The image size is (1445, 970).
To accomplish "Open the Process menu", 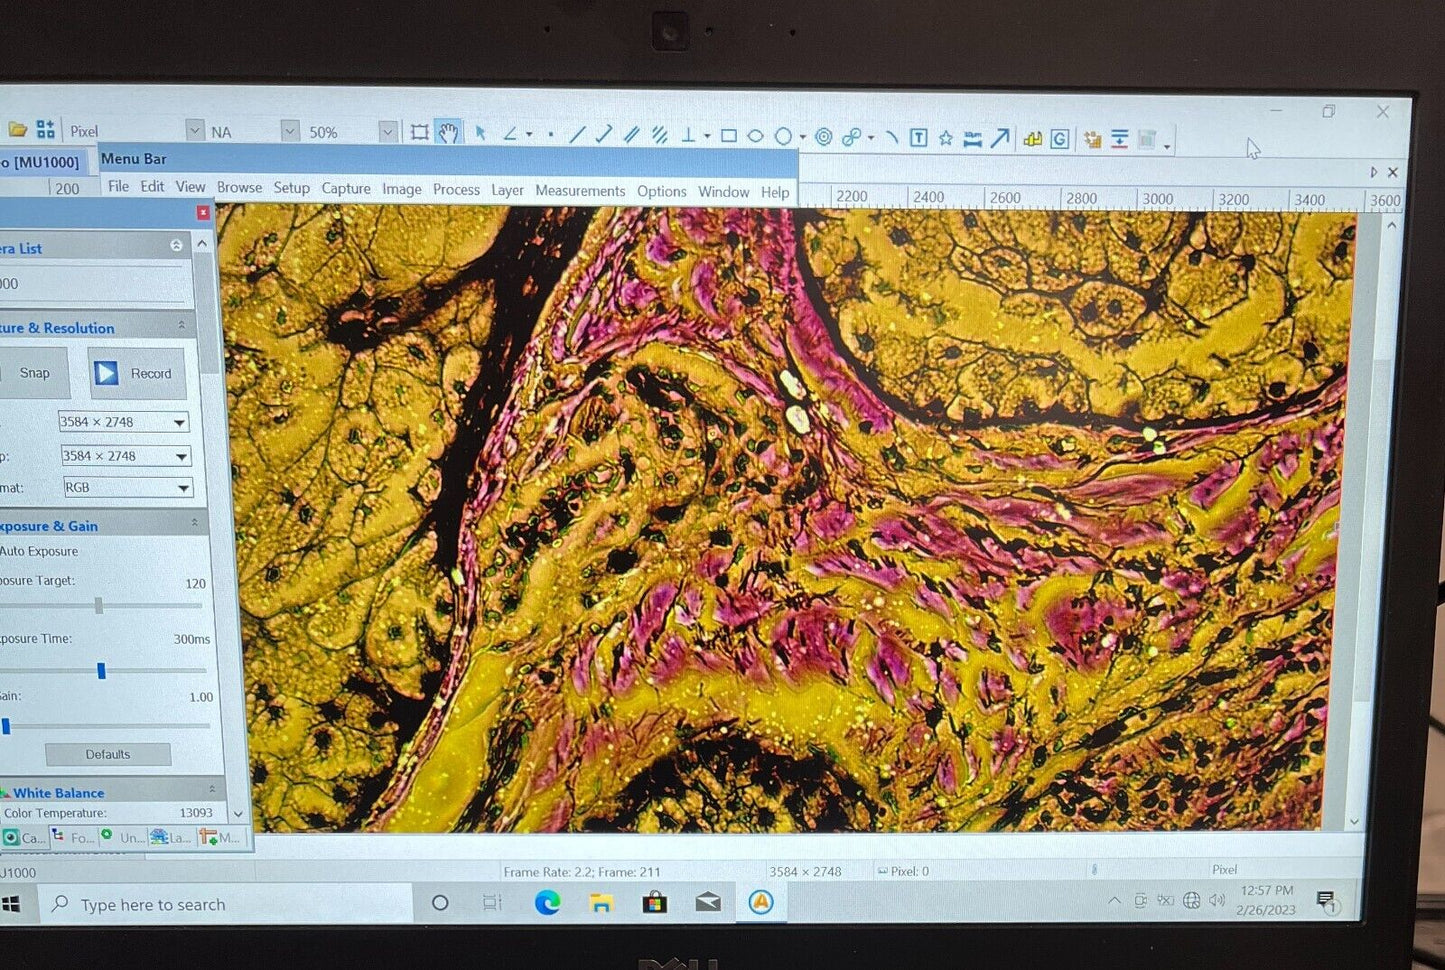I will (456, 190).
